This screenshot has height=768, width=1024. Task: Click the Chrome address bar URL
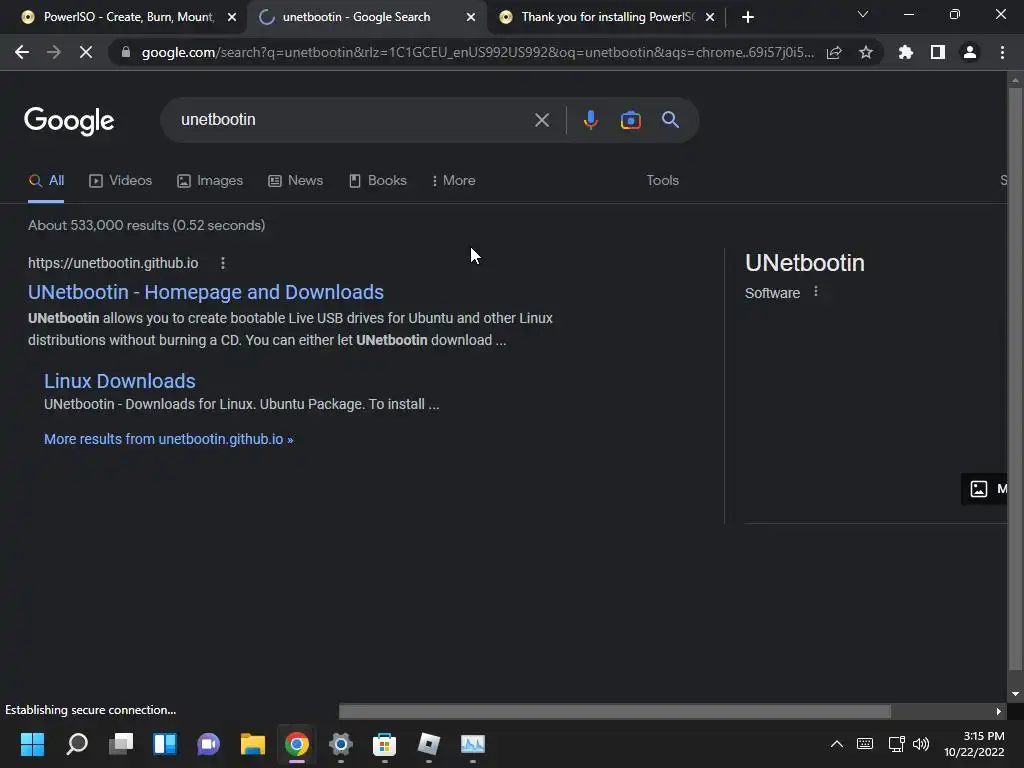click(x=477, y=52)
